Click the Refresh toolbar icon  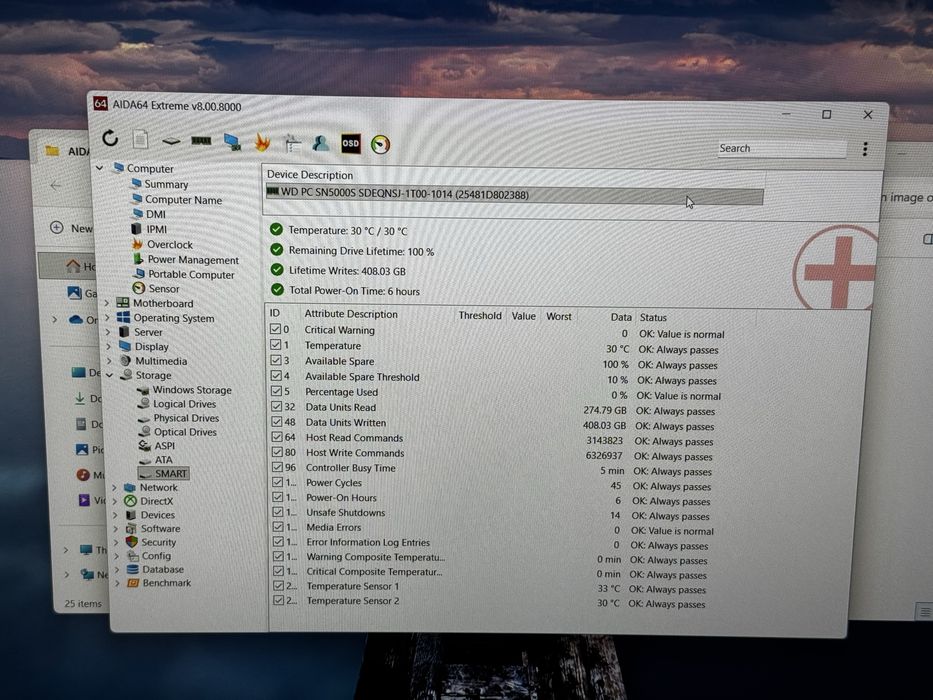click(x=110, y=139)
